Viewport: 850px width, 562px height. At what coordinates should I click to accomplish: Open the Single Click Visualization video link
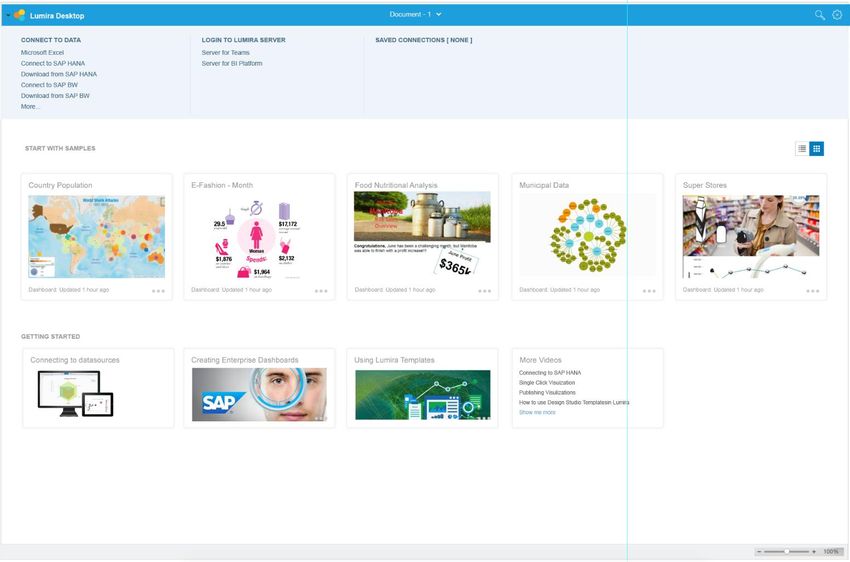click(x=547, y=383)
